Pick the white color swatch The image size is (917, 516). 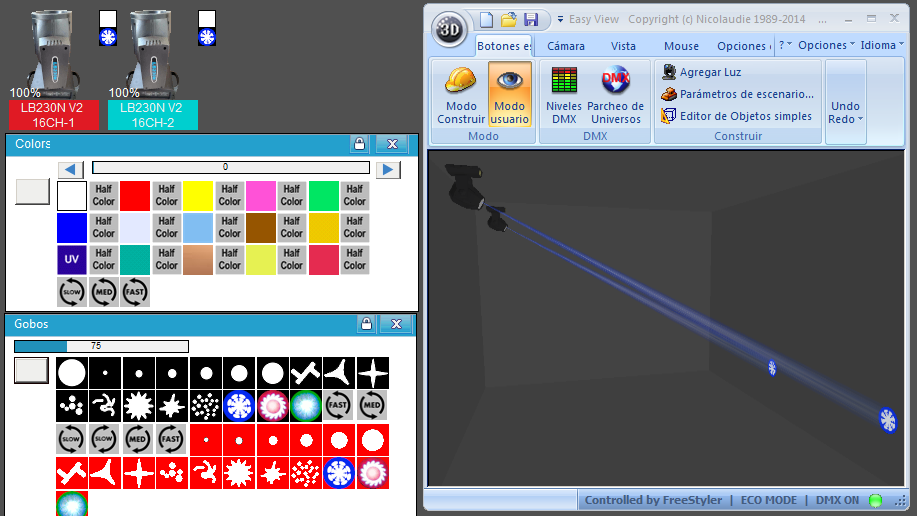[72, 195]
